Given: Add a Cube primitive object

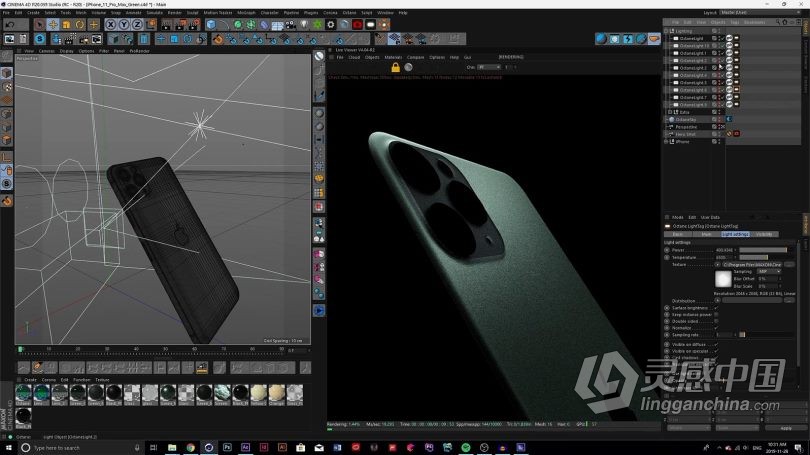Looking at the screenshot, I should pyautogui.click(x=211, y=24).
